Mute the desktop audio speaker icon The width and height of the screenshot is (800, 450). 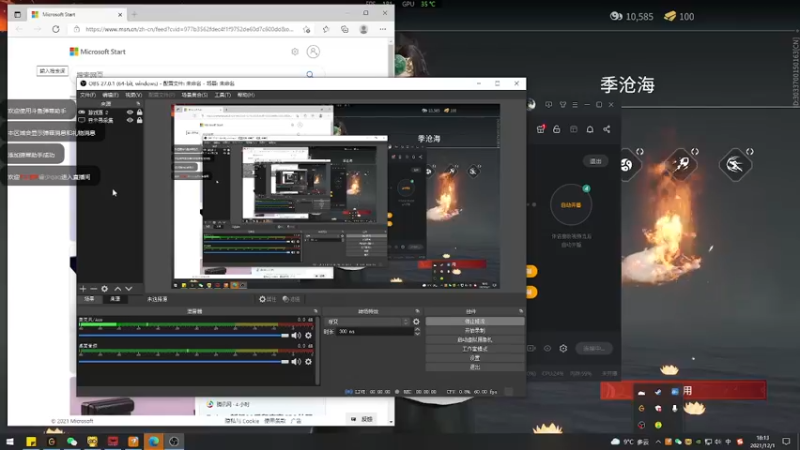click(296, 362)
